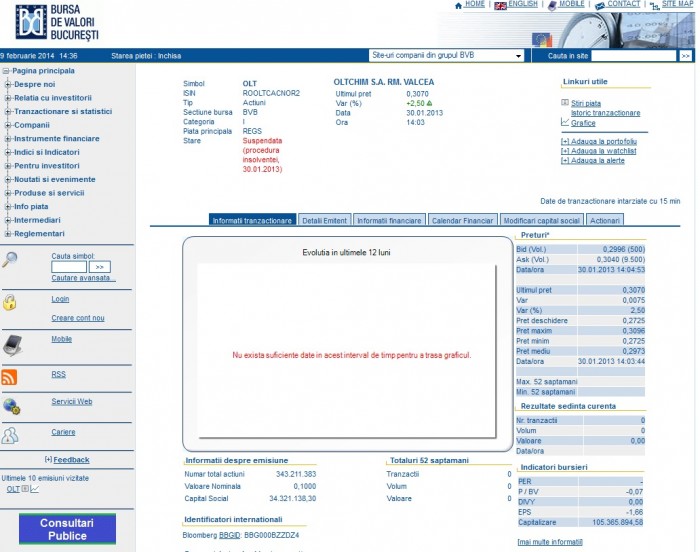
Task: Collapse the Pagina principala root node
Action: pos(6,71)
